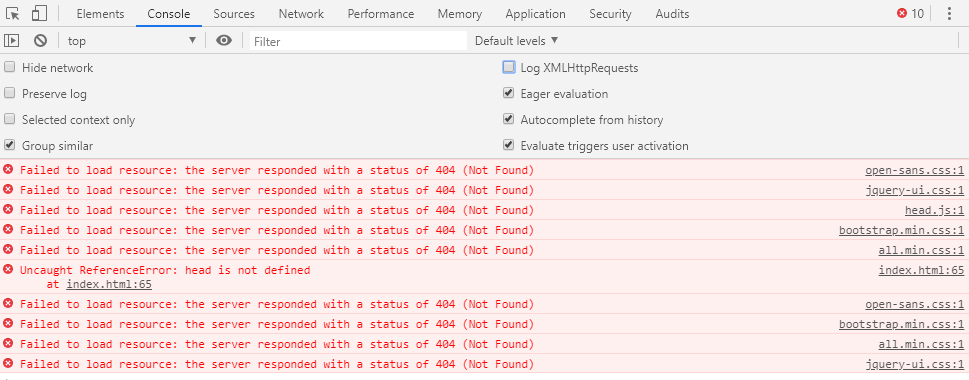
Task: Open the head.js:1 source link
Action: click(934, 210)
